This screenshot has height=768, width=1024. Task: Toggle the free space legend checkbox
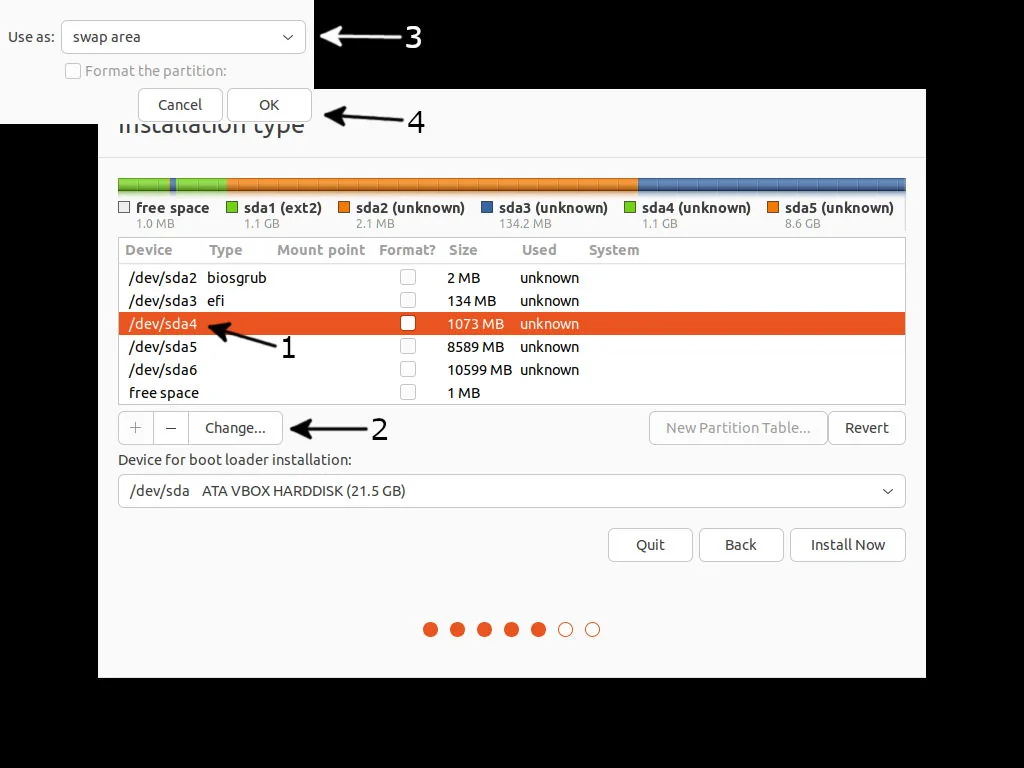click(124, 207)
